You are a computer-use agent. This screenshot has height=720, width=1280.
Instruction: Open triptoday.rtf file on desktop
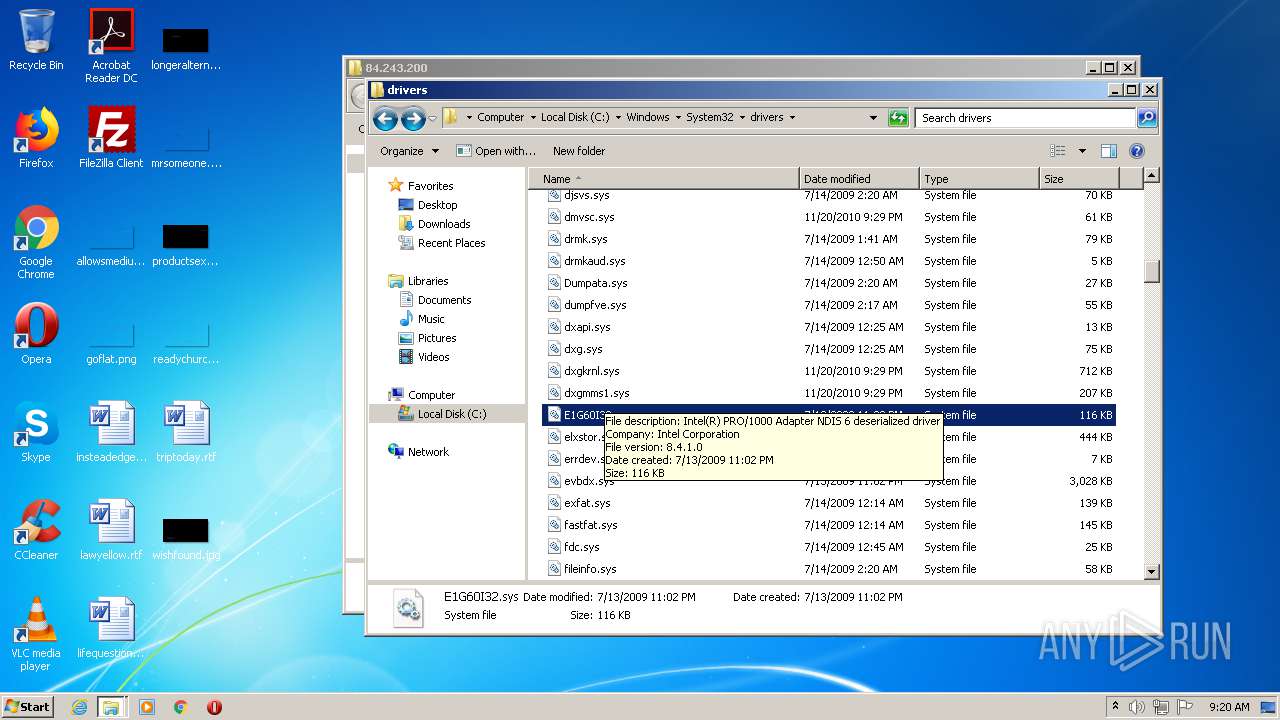[x=186, y=432]
